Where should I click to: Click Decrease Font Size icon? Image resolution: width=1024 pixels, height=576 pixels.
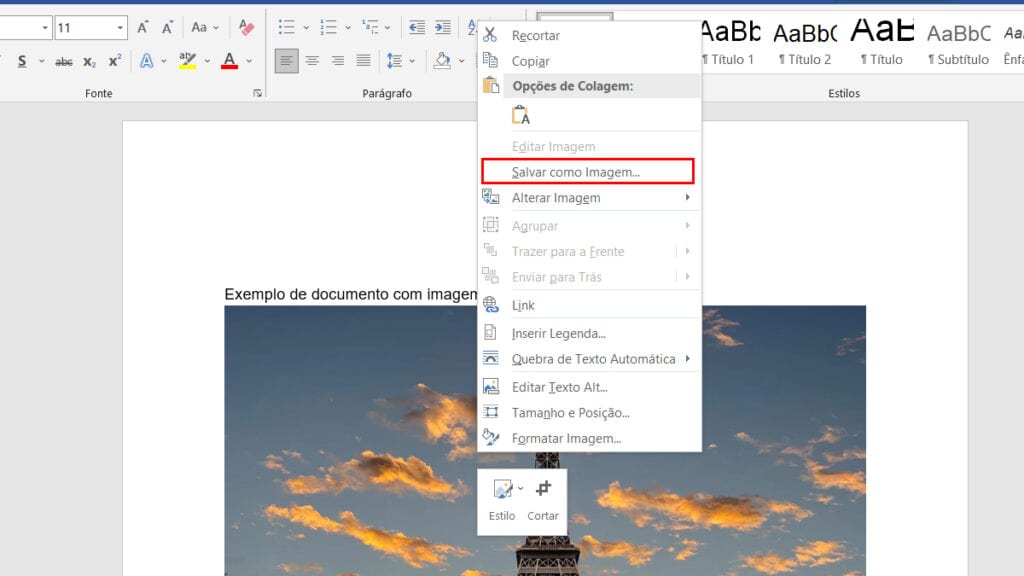(x=167, y=27)
